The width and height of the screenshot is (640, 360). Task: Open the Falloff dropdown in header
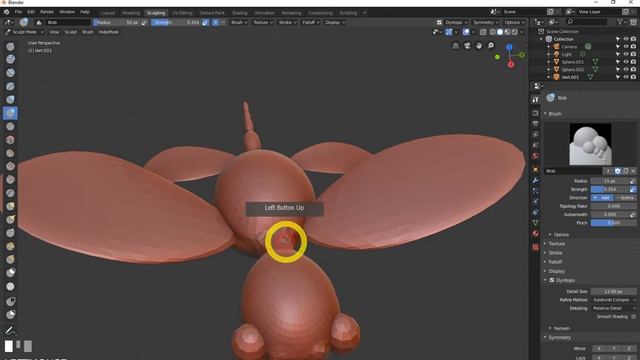click(x=311, y=22)
